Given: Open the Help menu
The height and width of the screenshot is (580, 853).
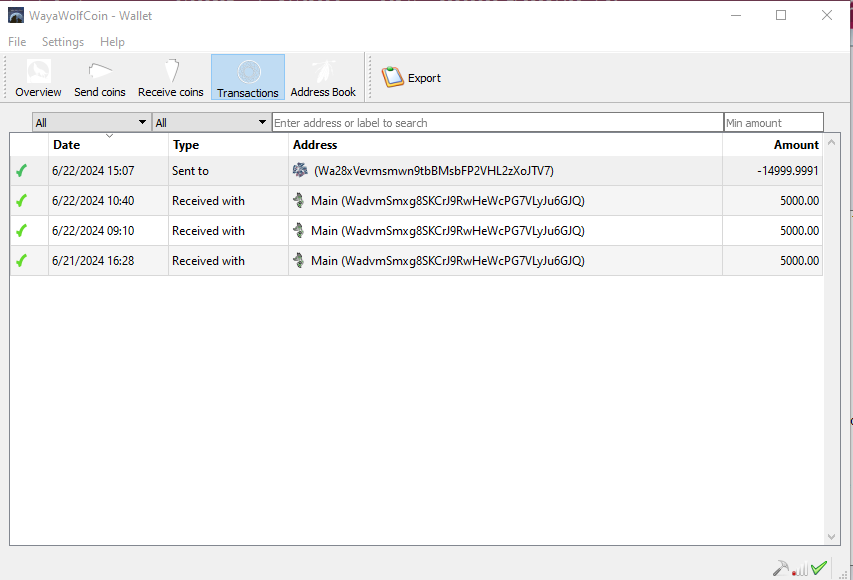Looking at the screenshot, I should pos(112,42).
